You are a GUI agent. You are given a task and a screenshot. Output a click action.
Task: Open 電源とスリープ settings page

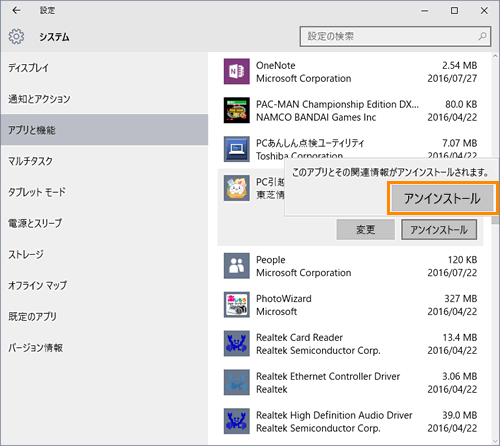(104, 223)
